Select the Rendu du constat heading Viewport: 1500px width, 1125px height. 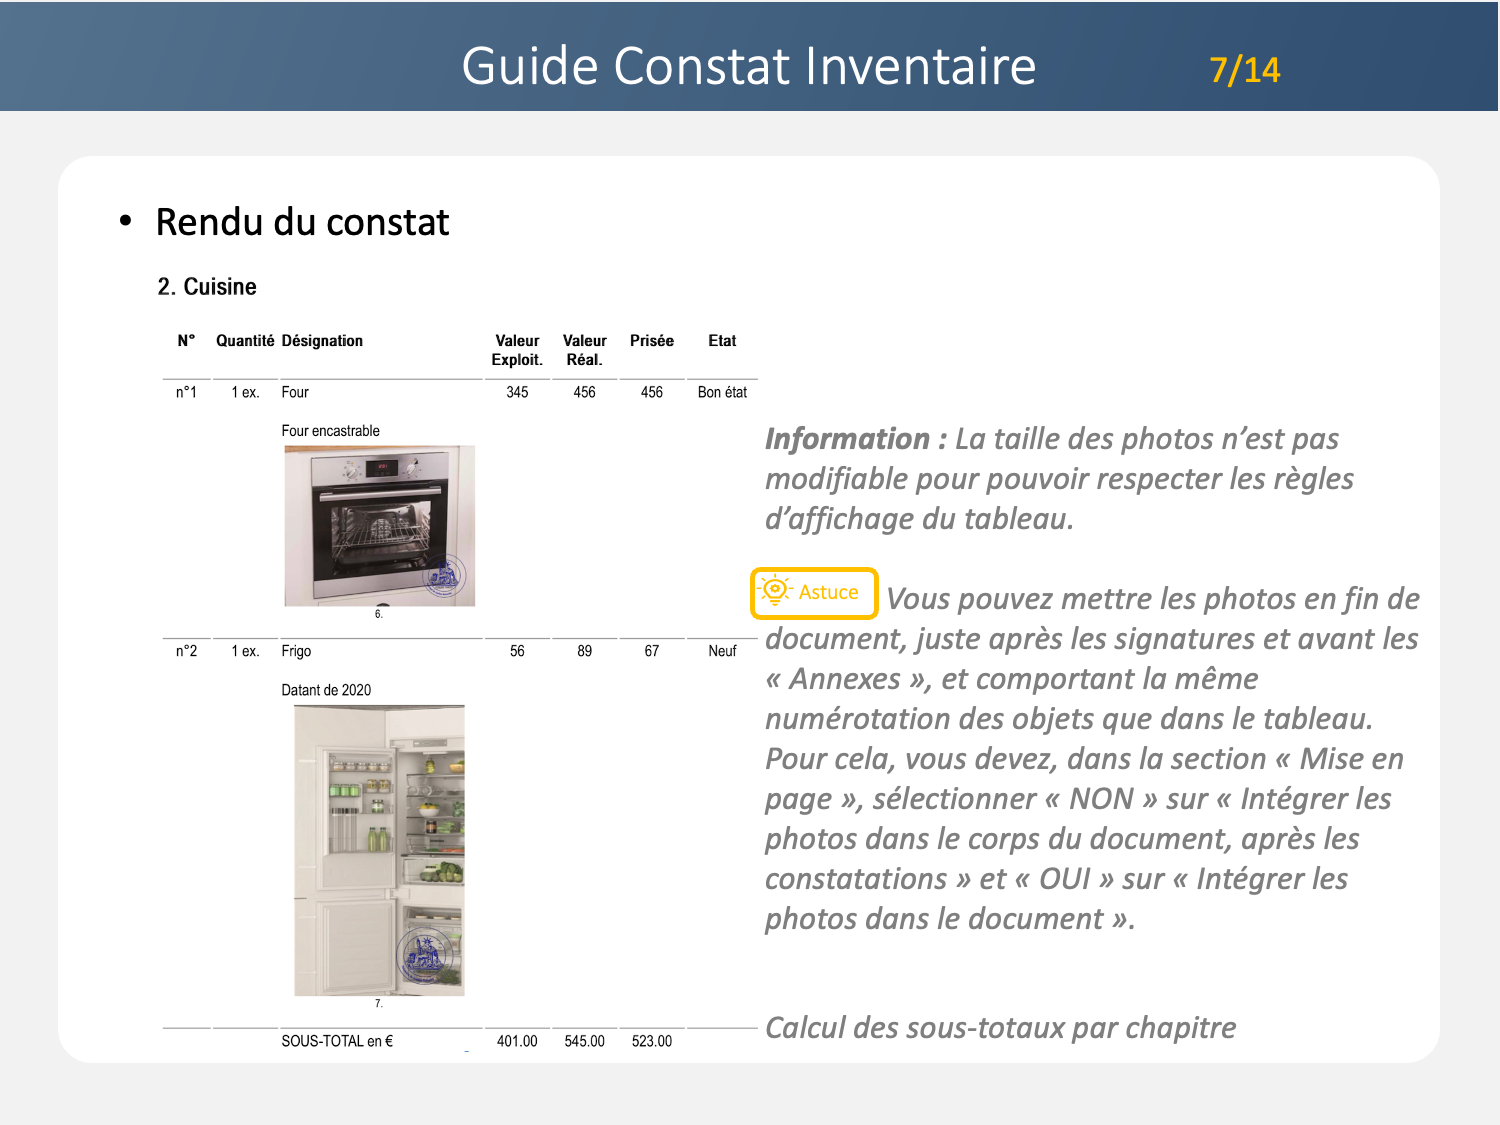[302, 222]
